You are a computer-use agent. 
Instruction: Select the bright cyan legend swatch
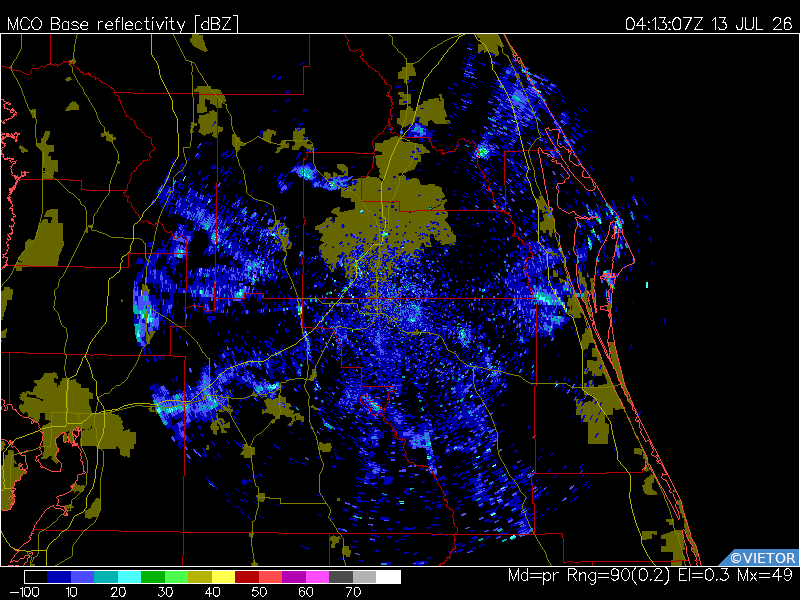click(130, 577)
